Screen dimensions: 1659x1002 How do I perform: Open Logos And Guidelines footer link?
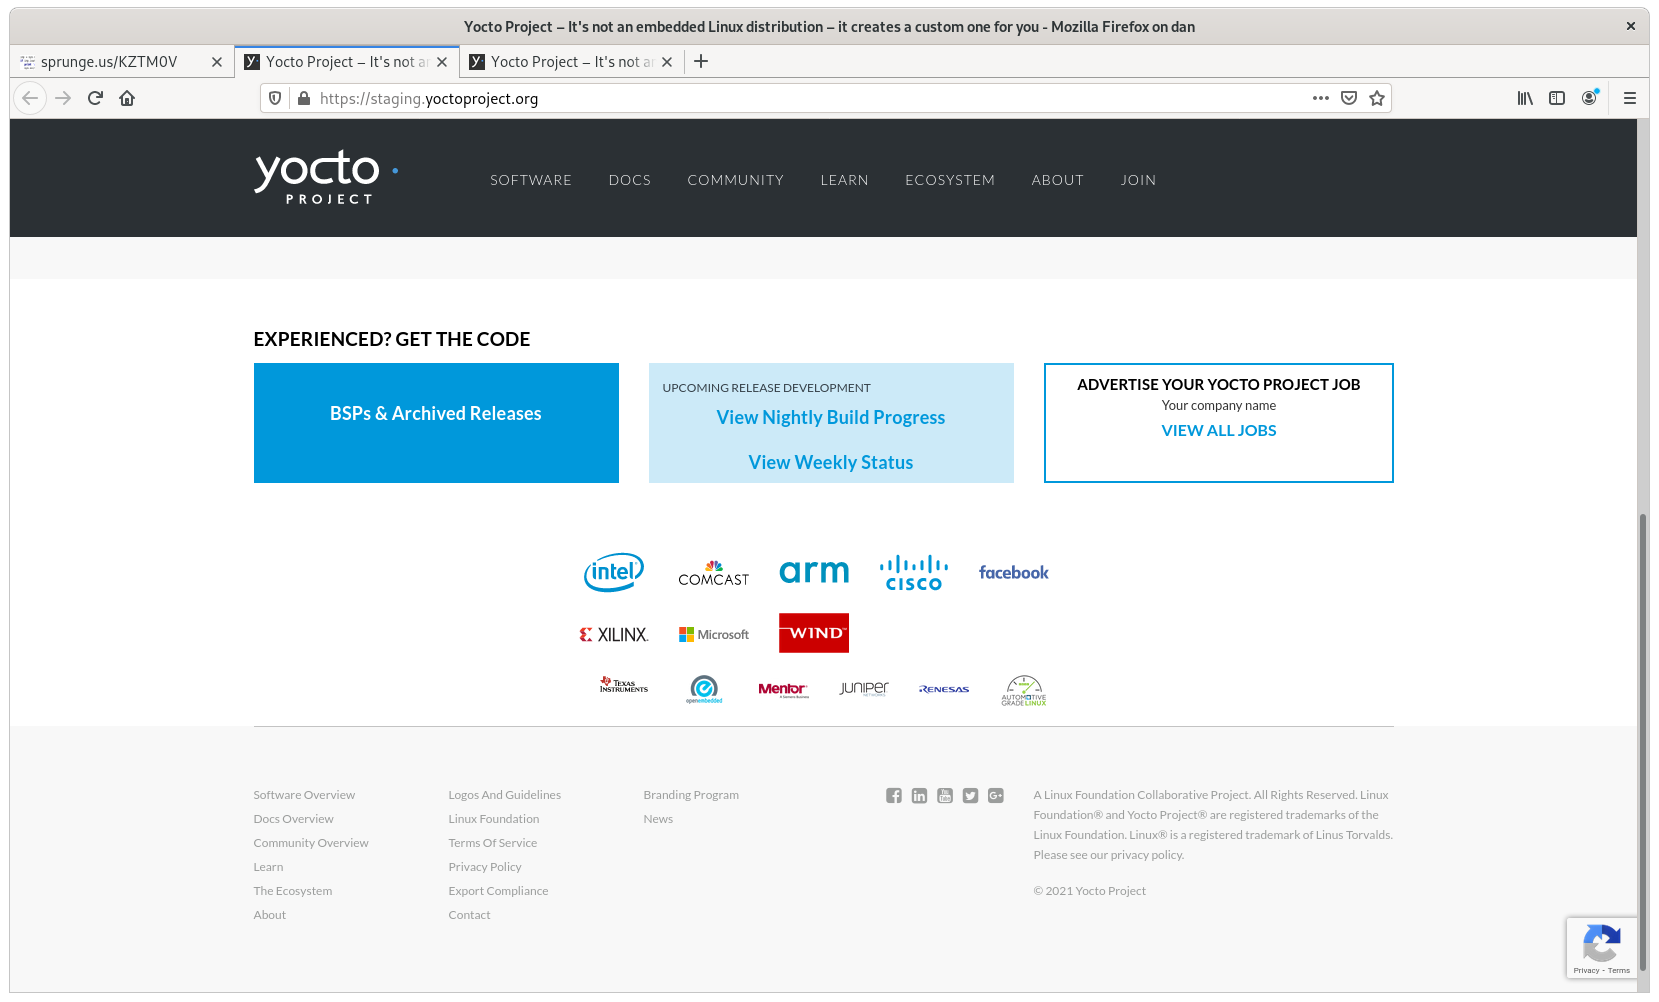505,795
